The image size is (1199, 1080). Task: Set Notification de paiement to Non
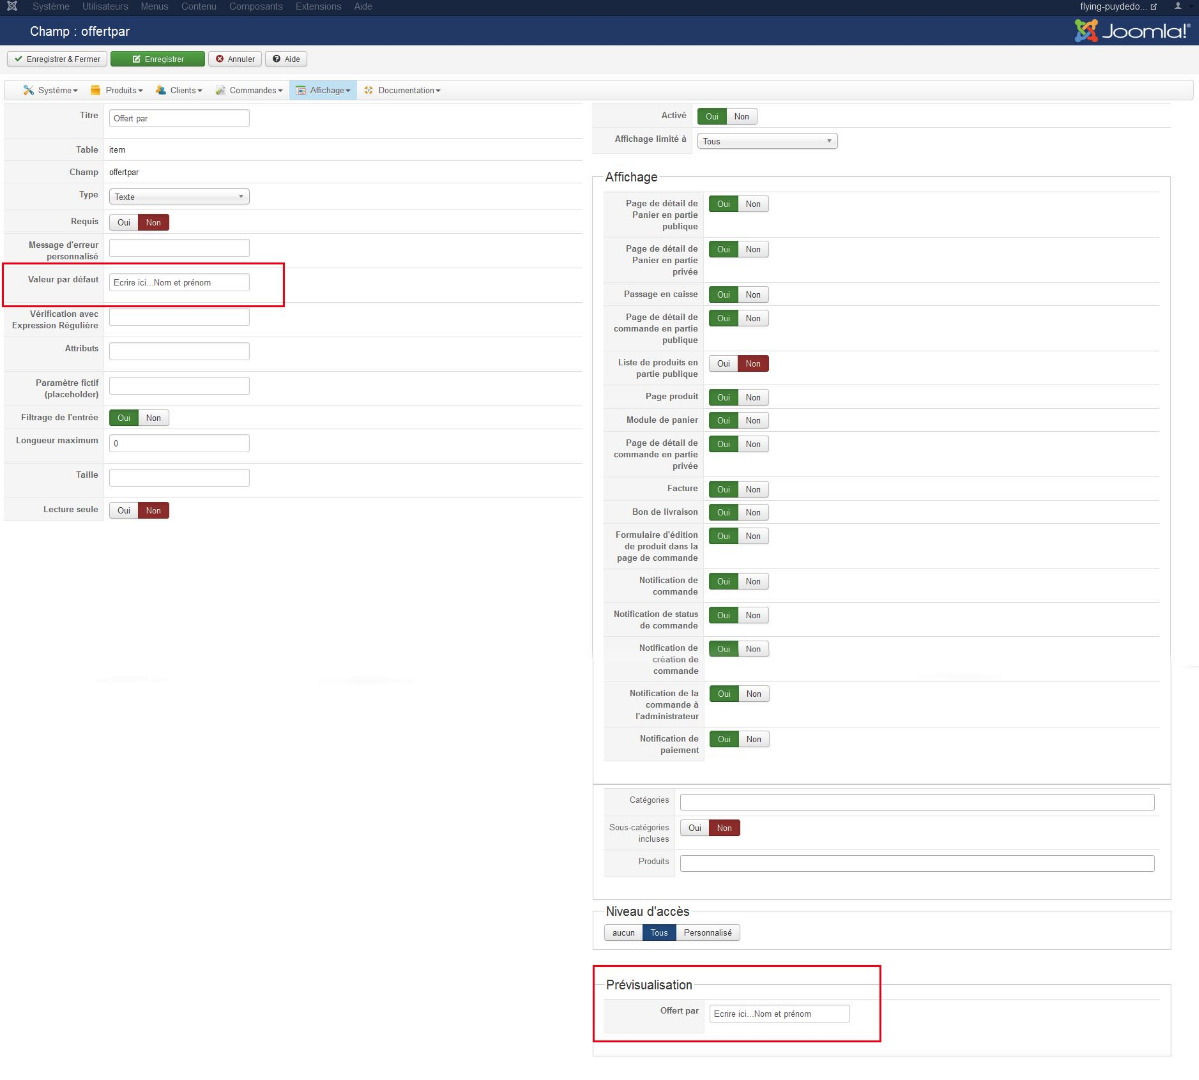(x=754, y=739)
